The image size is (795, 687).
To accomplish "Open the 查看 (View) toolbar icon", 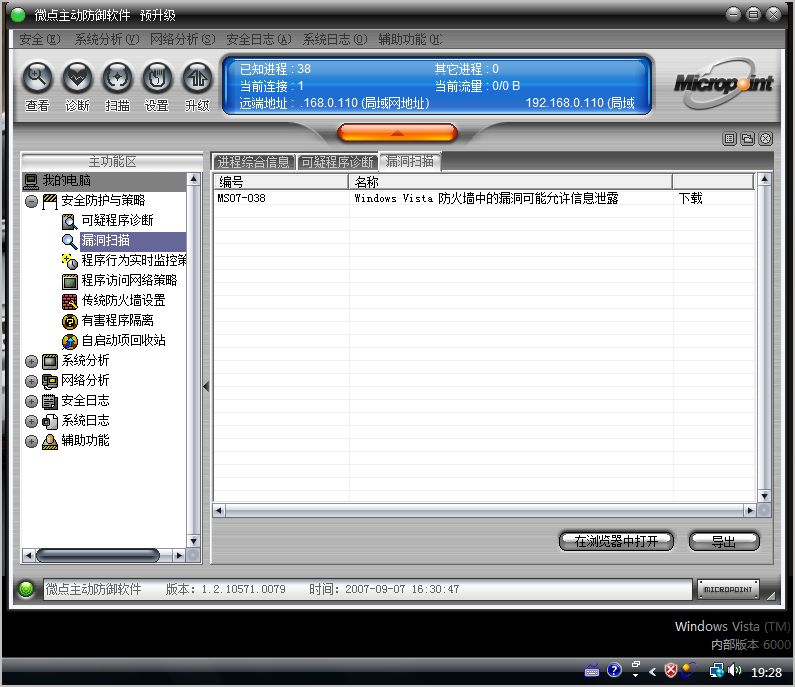I will 37,78.
